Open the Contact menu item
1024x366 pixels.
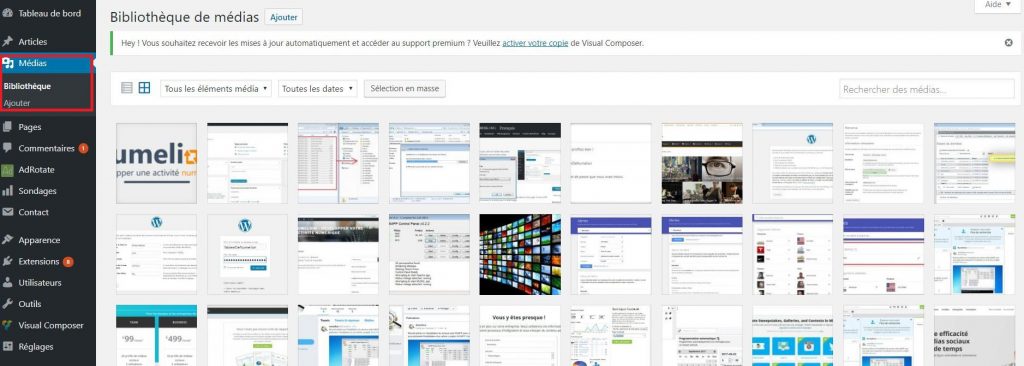click(x=33, y=212)
